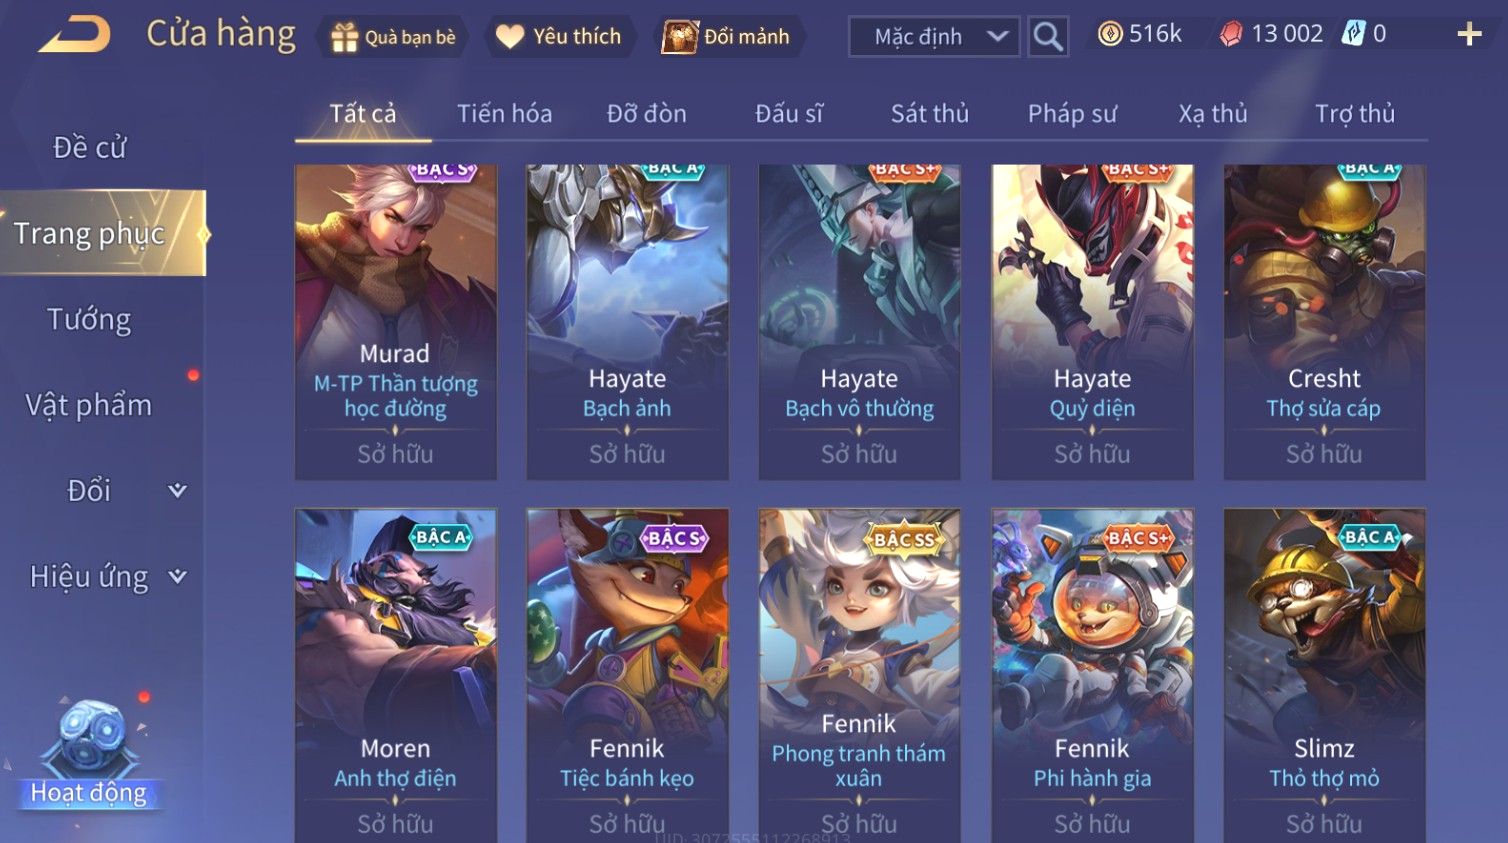Click the red ruby currency icon
Image resolution: width=1508 pixels, height=843 pixels.
click(1231, 34)
